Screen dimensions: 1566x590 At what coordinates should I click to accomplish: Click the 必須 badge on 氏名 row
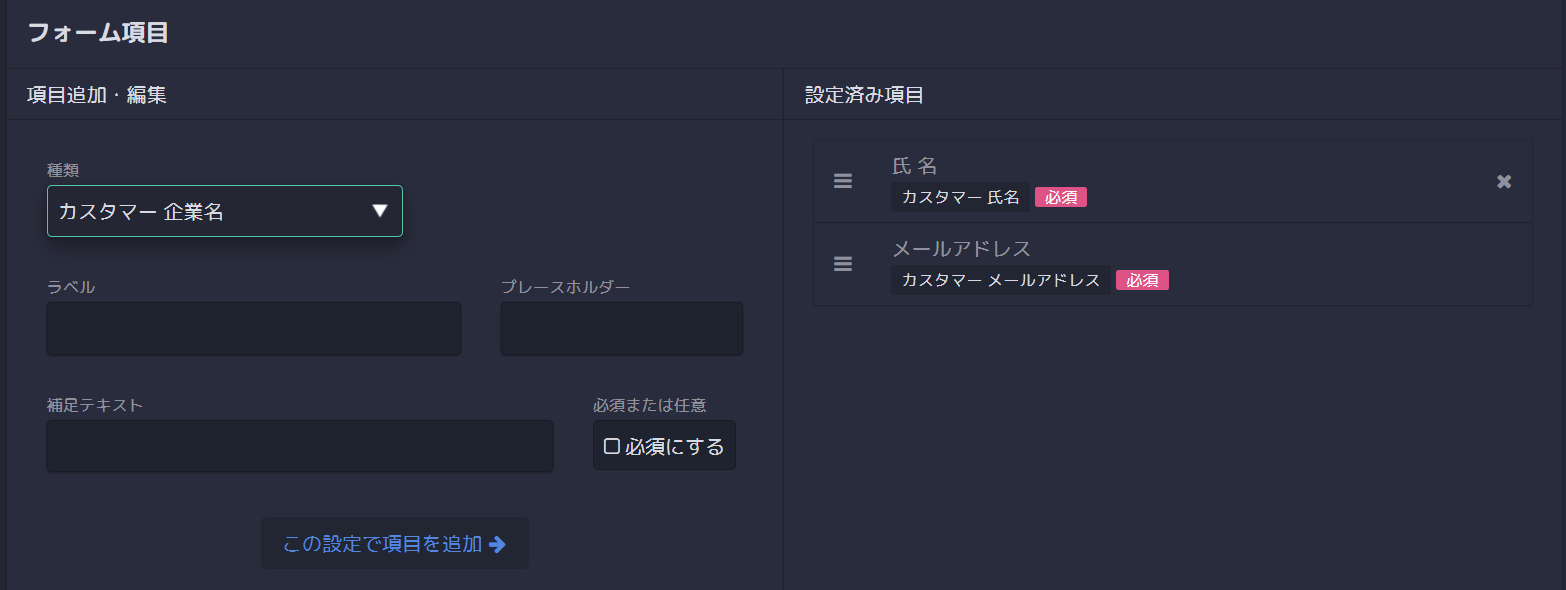coord(1061,198)
